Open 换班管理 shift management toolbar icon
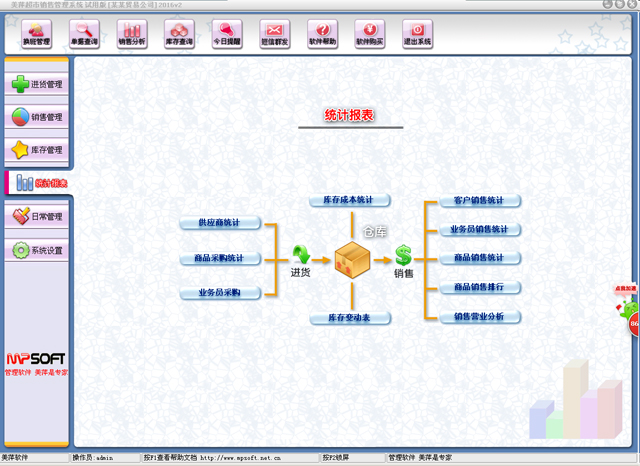 click(36, 35)
